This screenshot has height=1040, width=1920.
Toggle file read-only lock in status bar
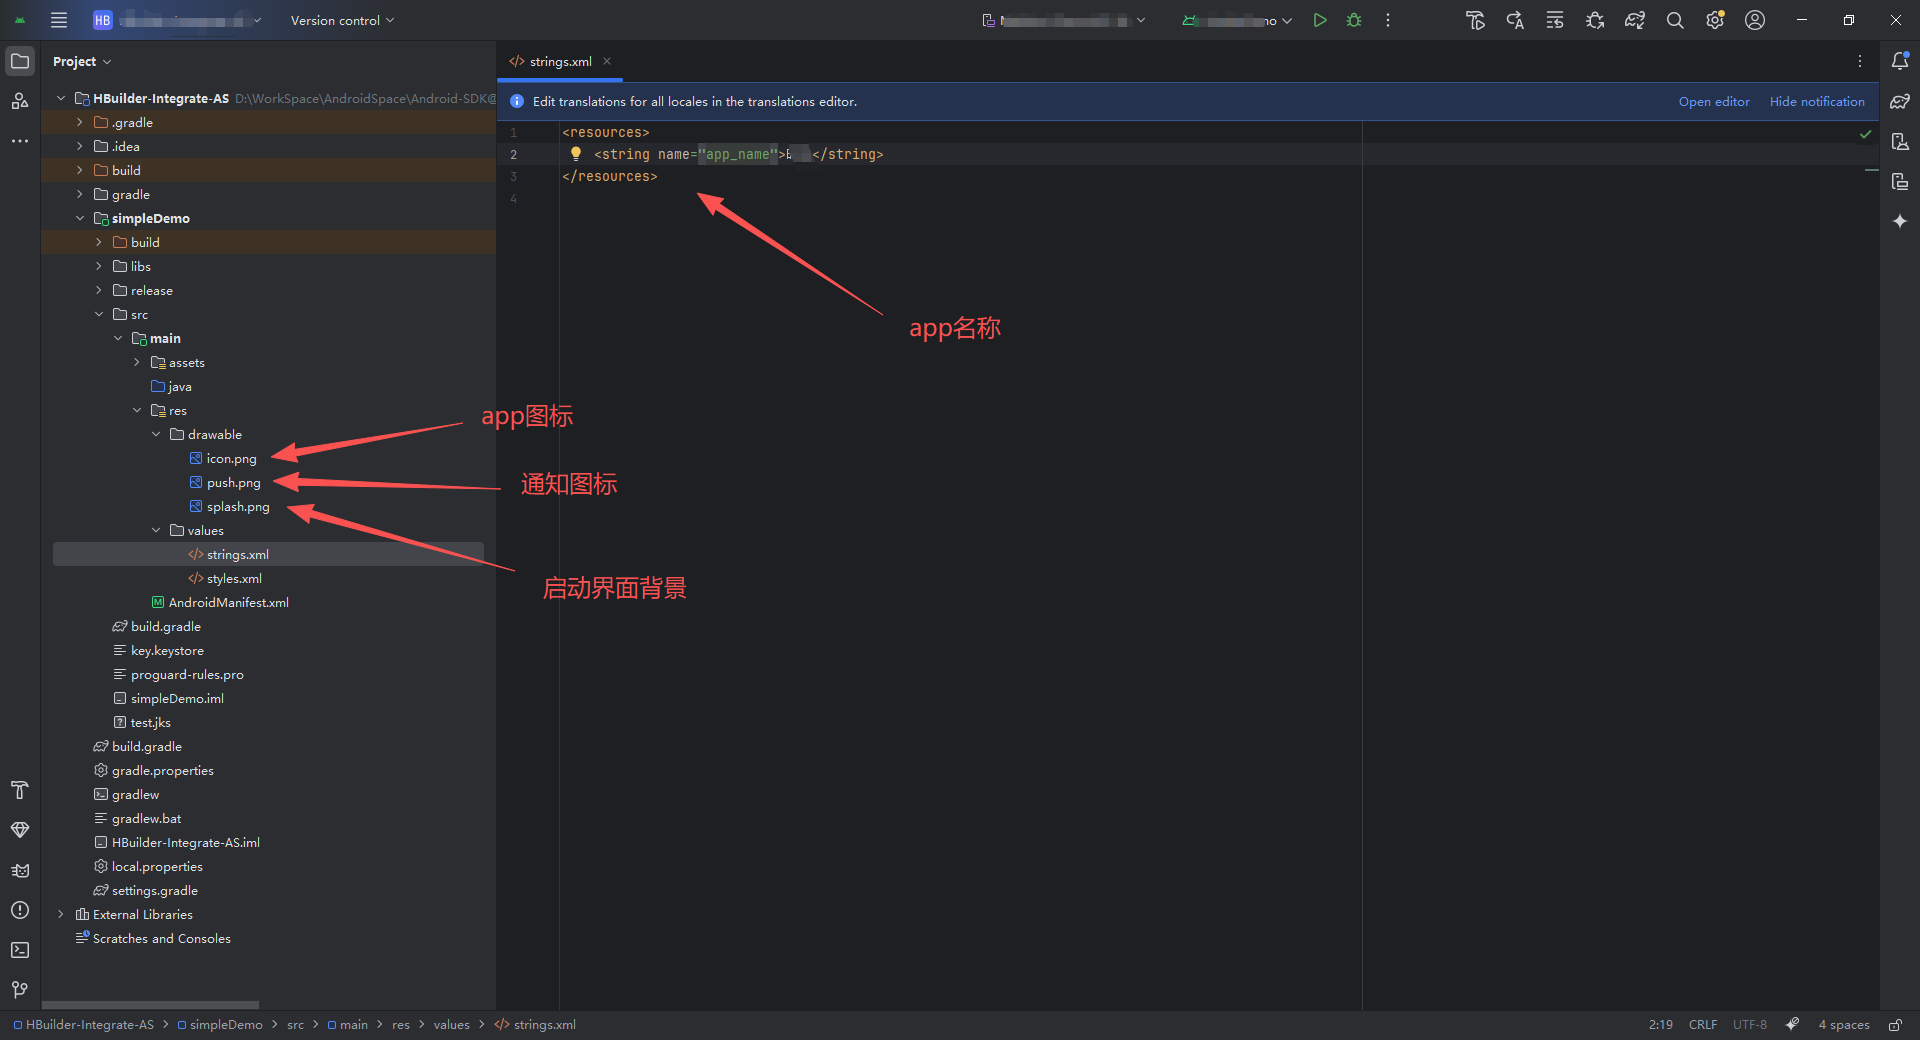1895,1025
